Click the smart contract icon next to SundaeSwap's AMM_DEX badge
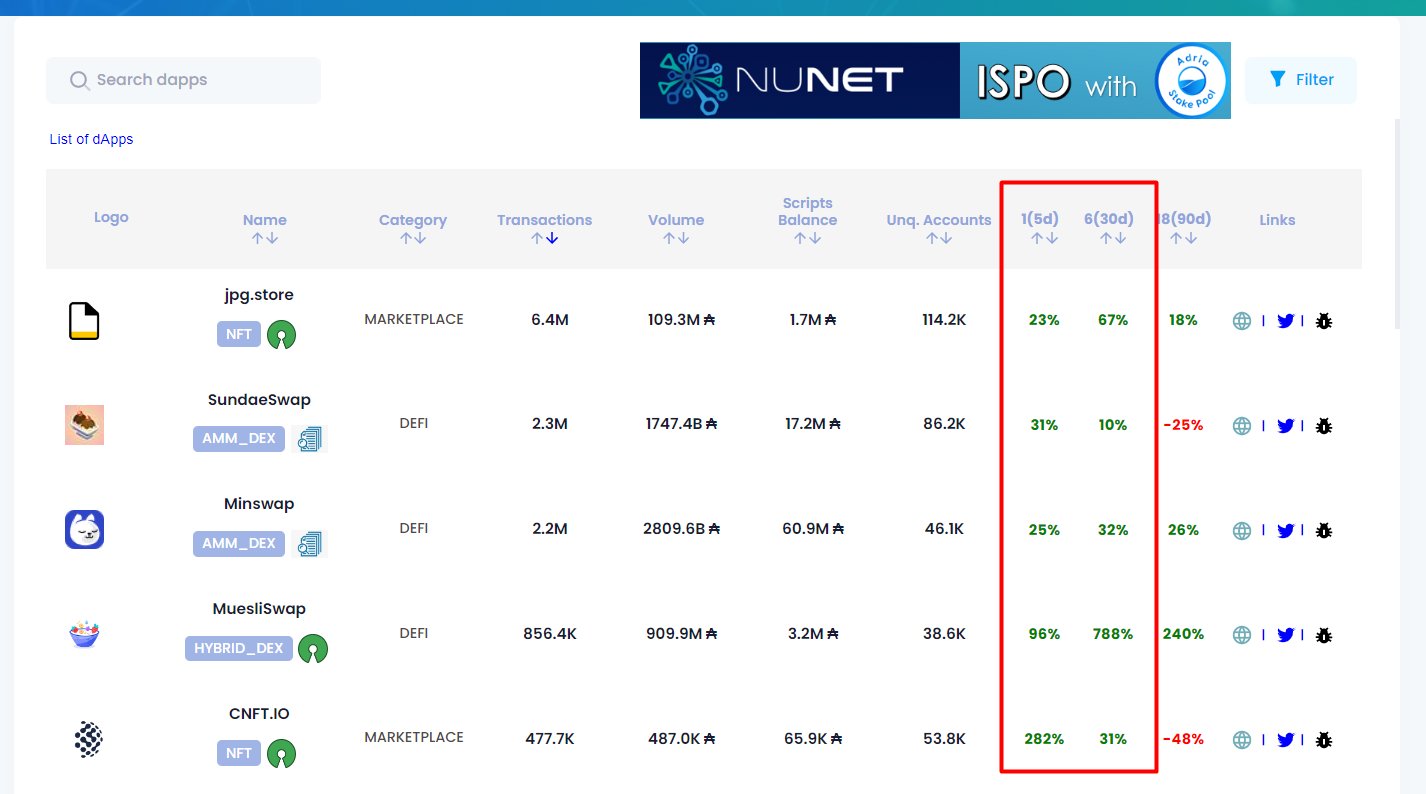1426x794 pixels. pyautogui.click(x=310, y=438)
